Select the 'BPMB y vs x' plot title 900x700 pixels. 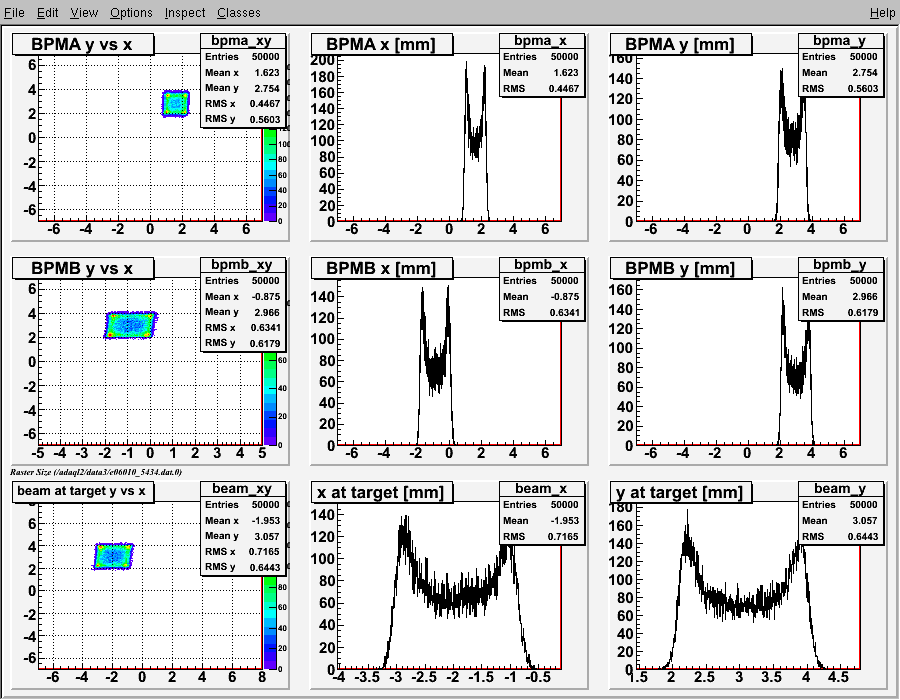(x=83, y=268)
